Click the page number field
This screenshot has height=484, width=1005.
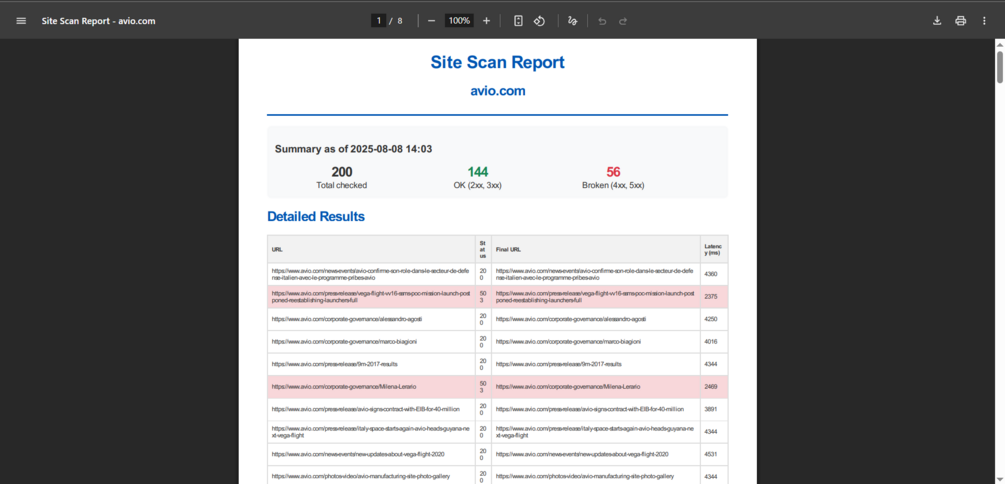coord(378,21)
